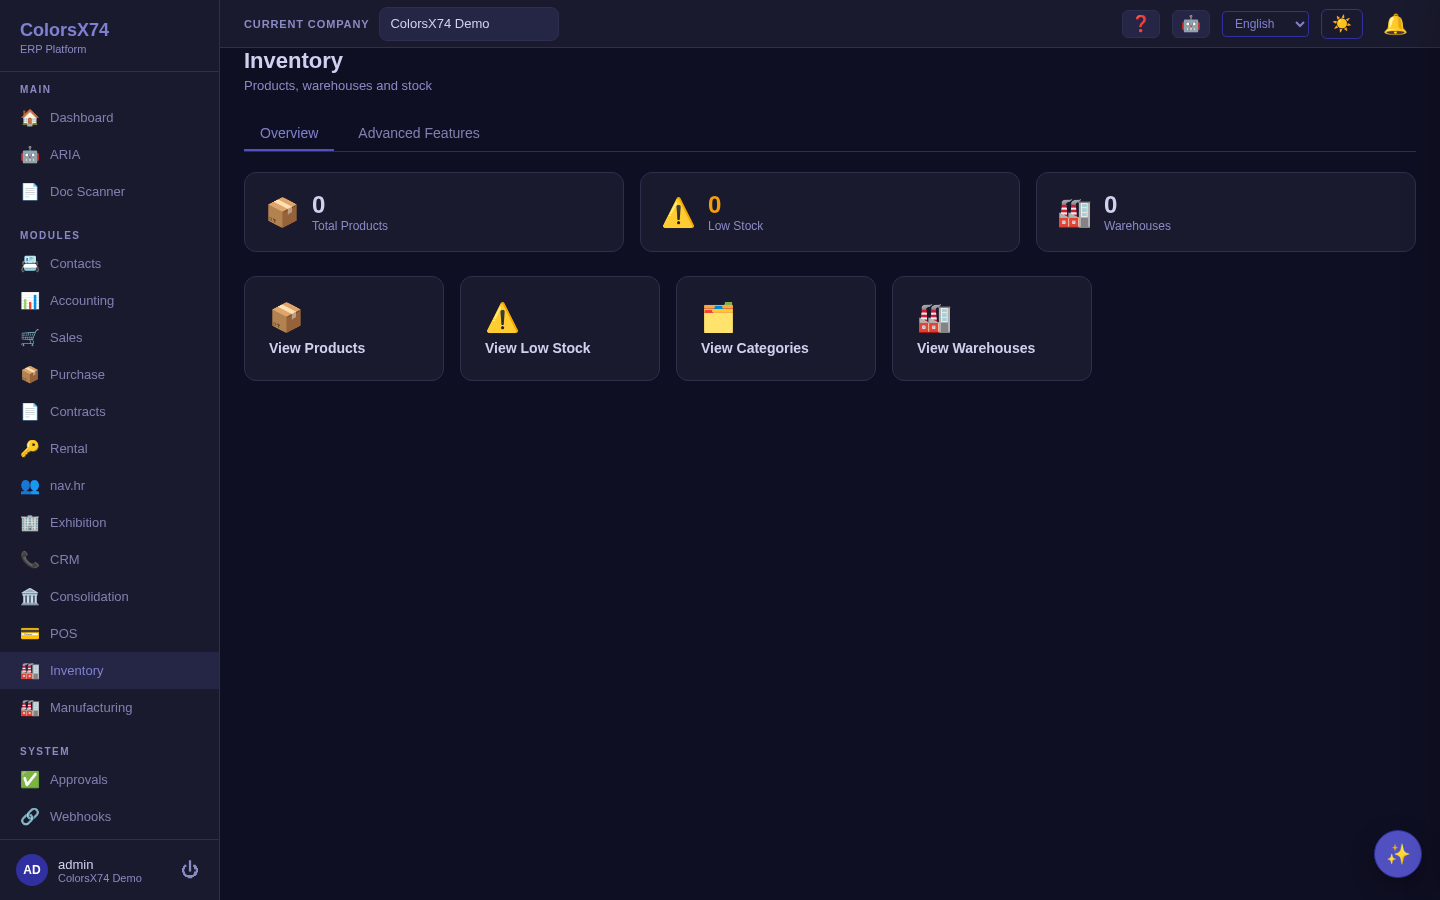
Task: Open notifications bell icon
Action: (x=1395, y=24)
